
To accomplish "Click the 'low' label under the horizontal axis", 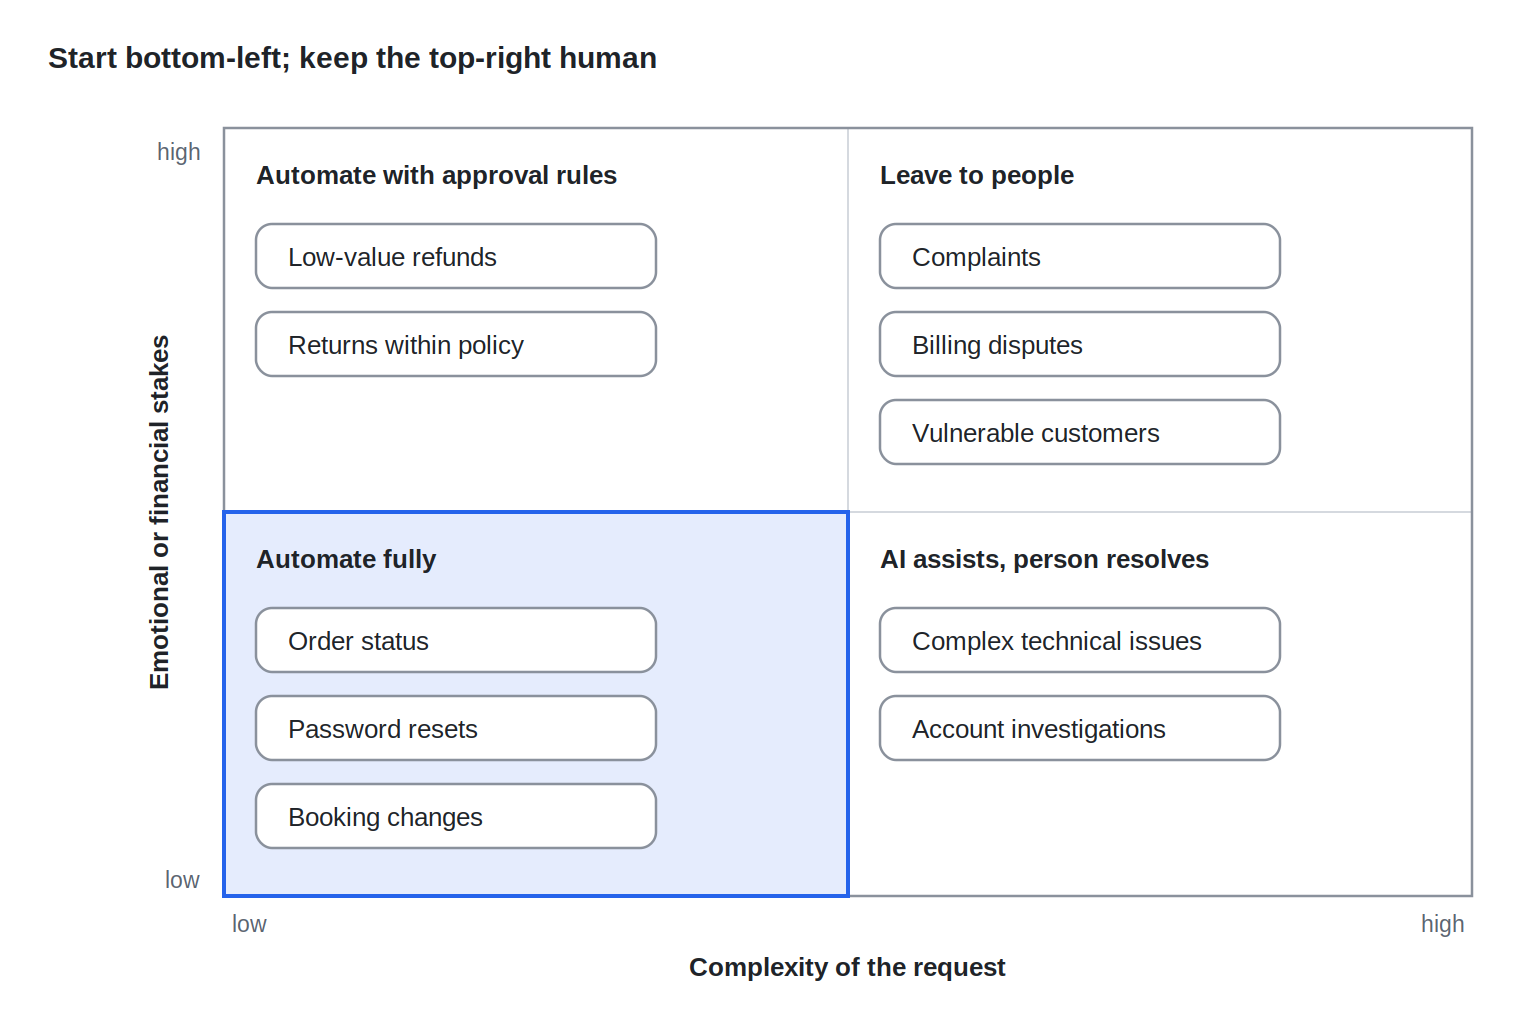I will point(249,924).
